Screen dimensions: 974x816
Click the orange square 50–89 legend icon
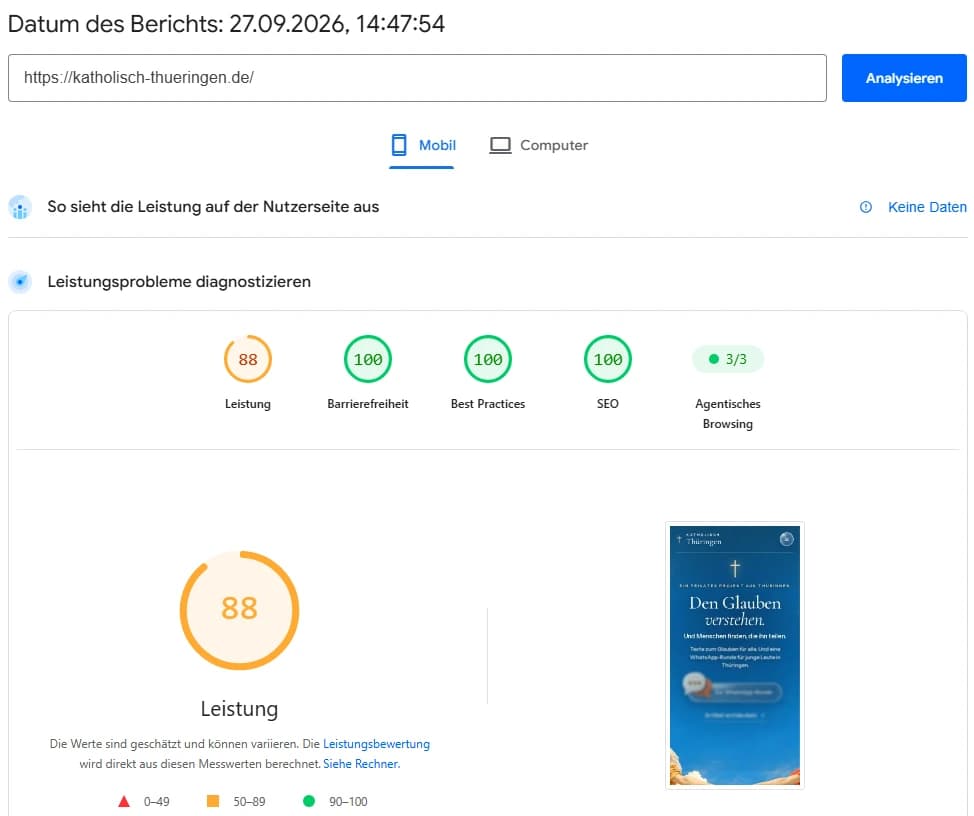pyautogui.click(x=212, y=801)
